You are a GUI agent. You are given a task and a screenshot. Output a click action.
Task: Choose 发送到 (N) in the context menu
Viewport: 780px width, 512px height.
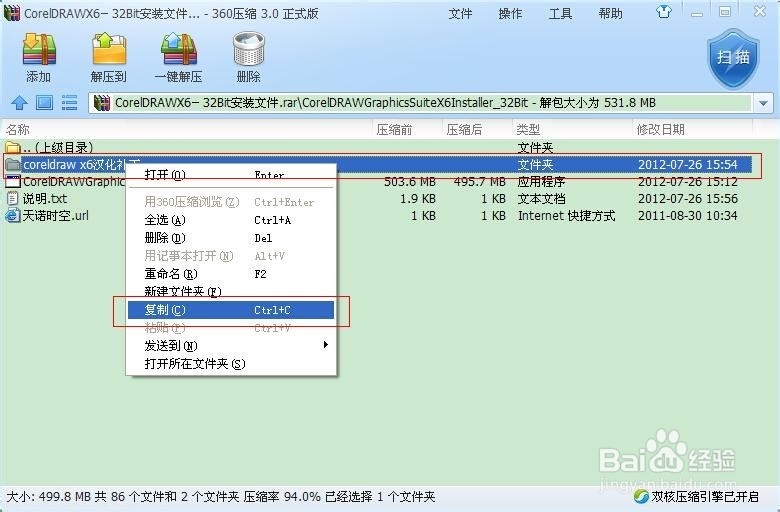click(231, 345)
